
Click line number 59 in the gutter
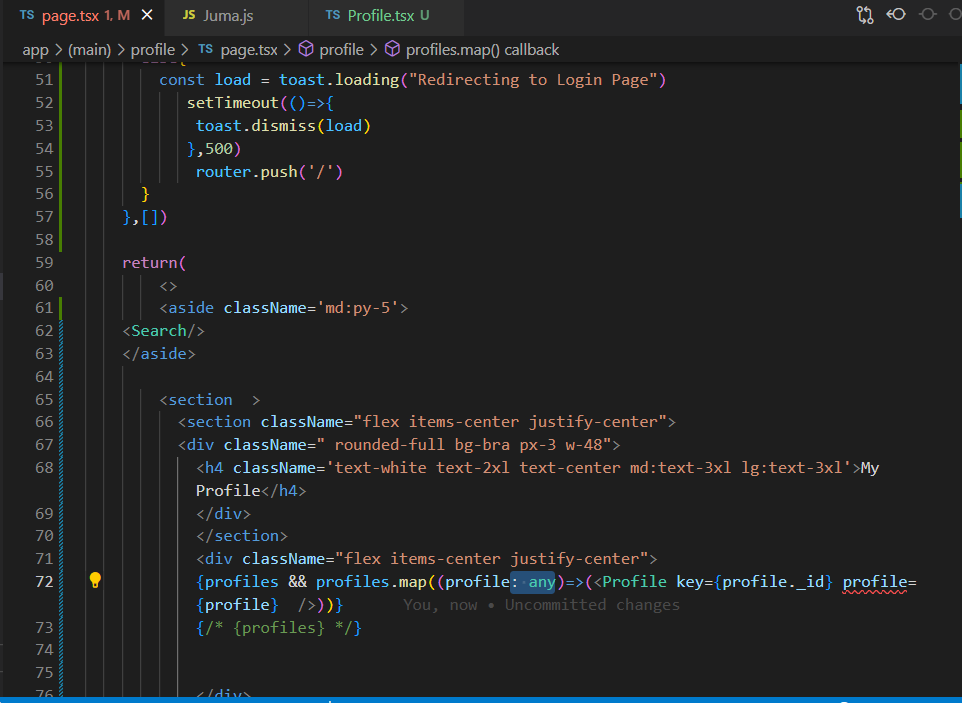click(x=44, y=263)
